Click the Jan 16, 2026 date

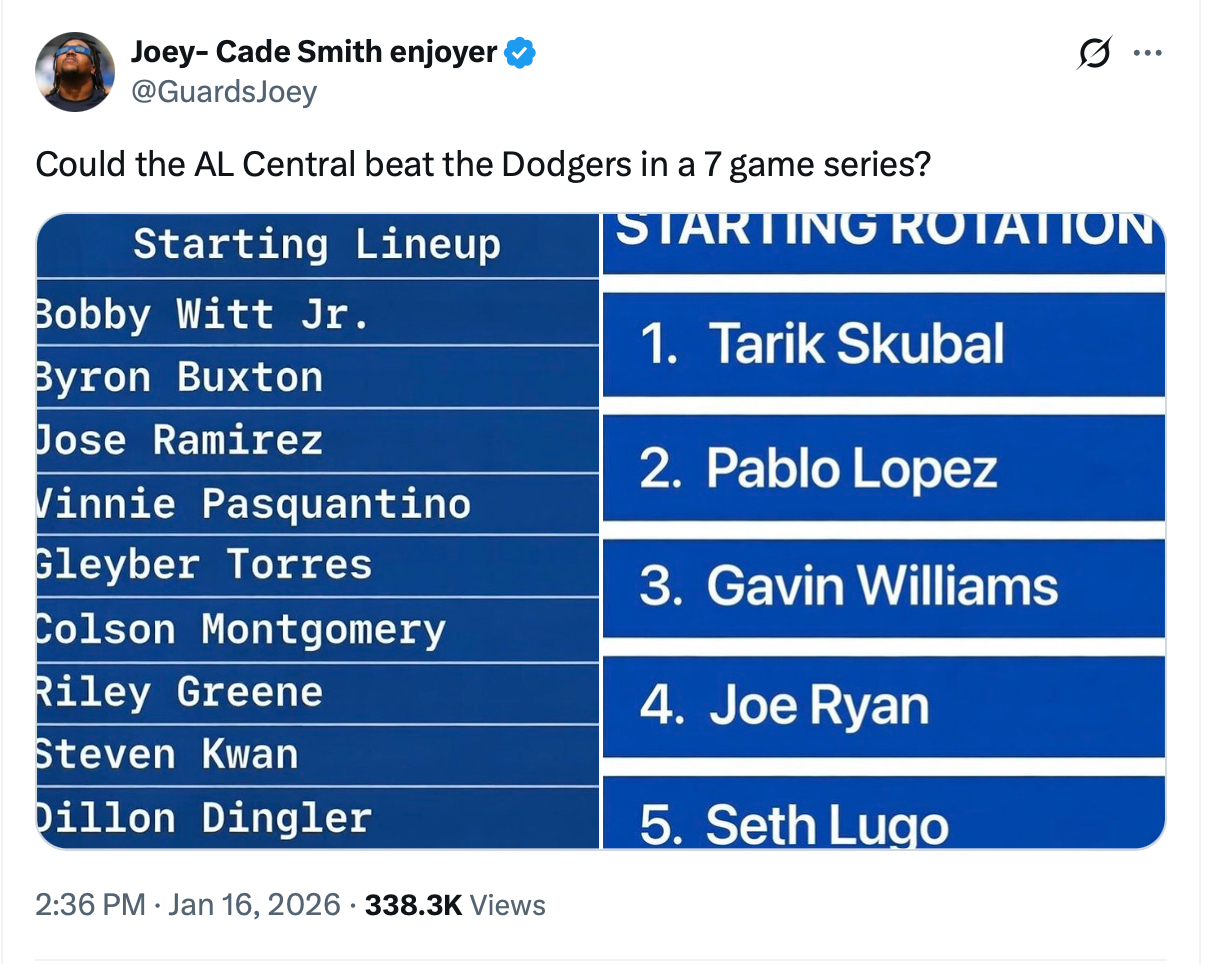pyautogui.click(x=255, y=905)
